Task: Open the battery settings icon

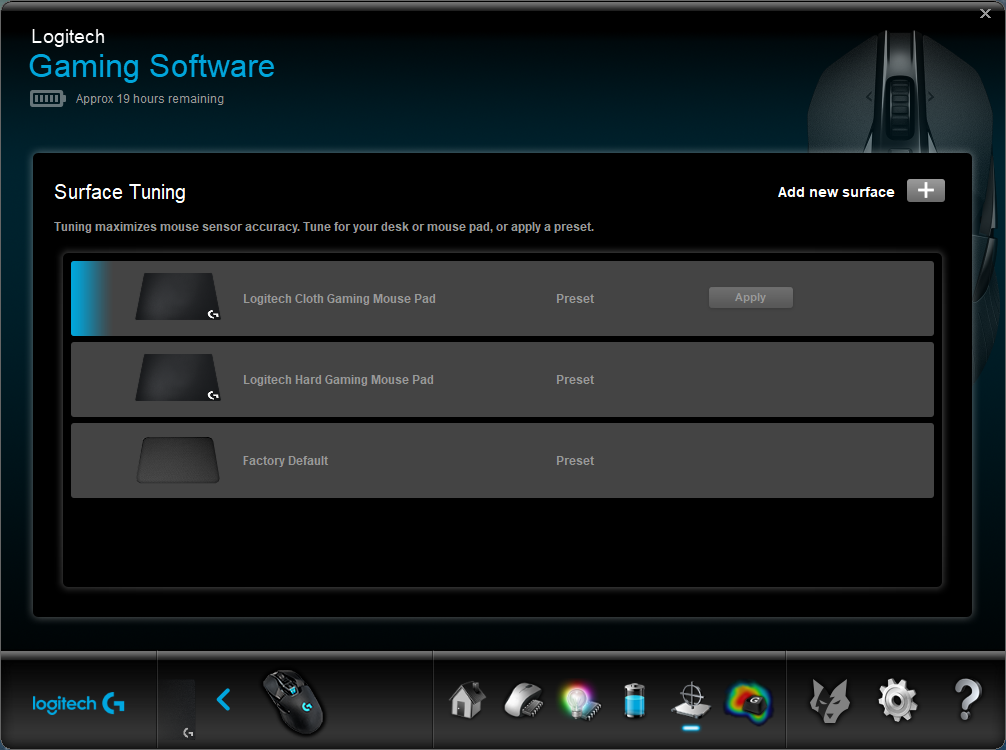Action: pyautogui.click(x=635, y=700)
